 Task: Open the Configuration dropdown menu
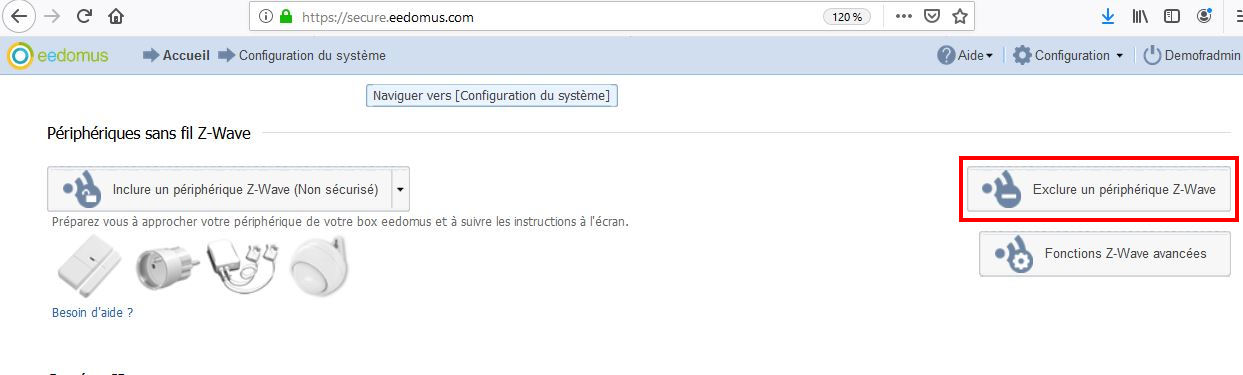[1068, 56]
